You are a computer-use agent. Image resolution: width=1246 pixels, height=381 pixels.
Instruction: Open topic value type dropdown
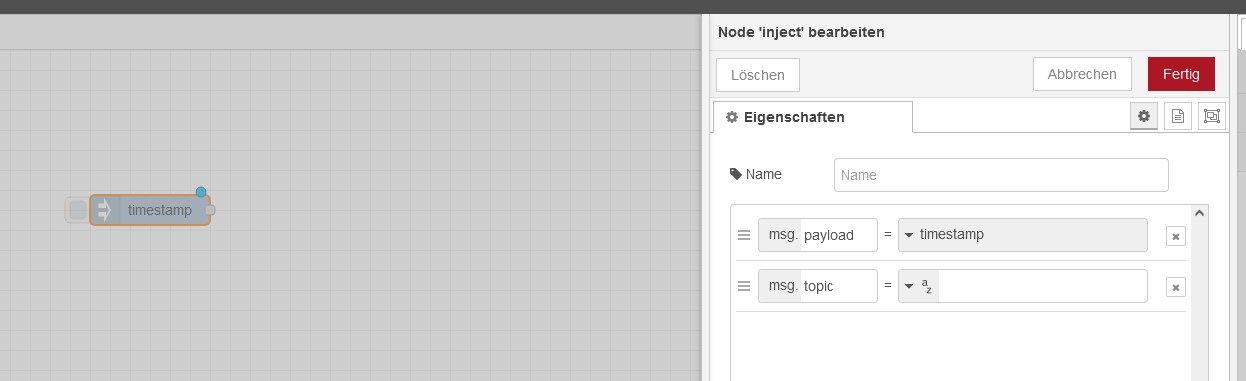pos(919,286)
